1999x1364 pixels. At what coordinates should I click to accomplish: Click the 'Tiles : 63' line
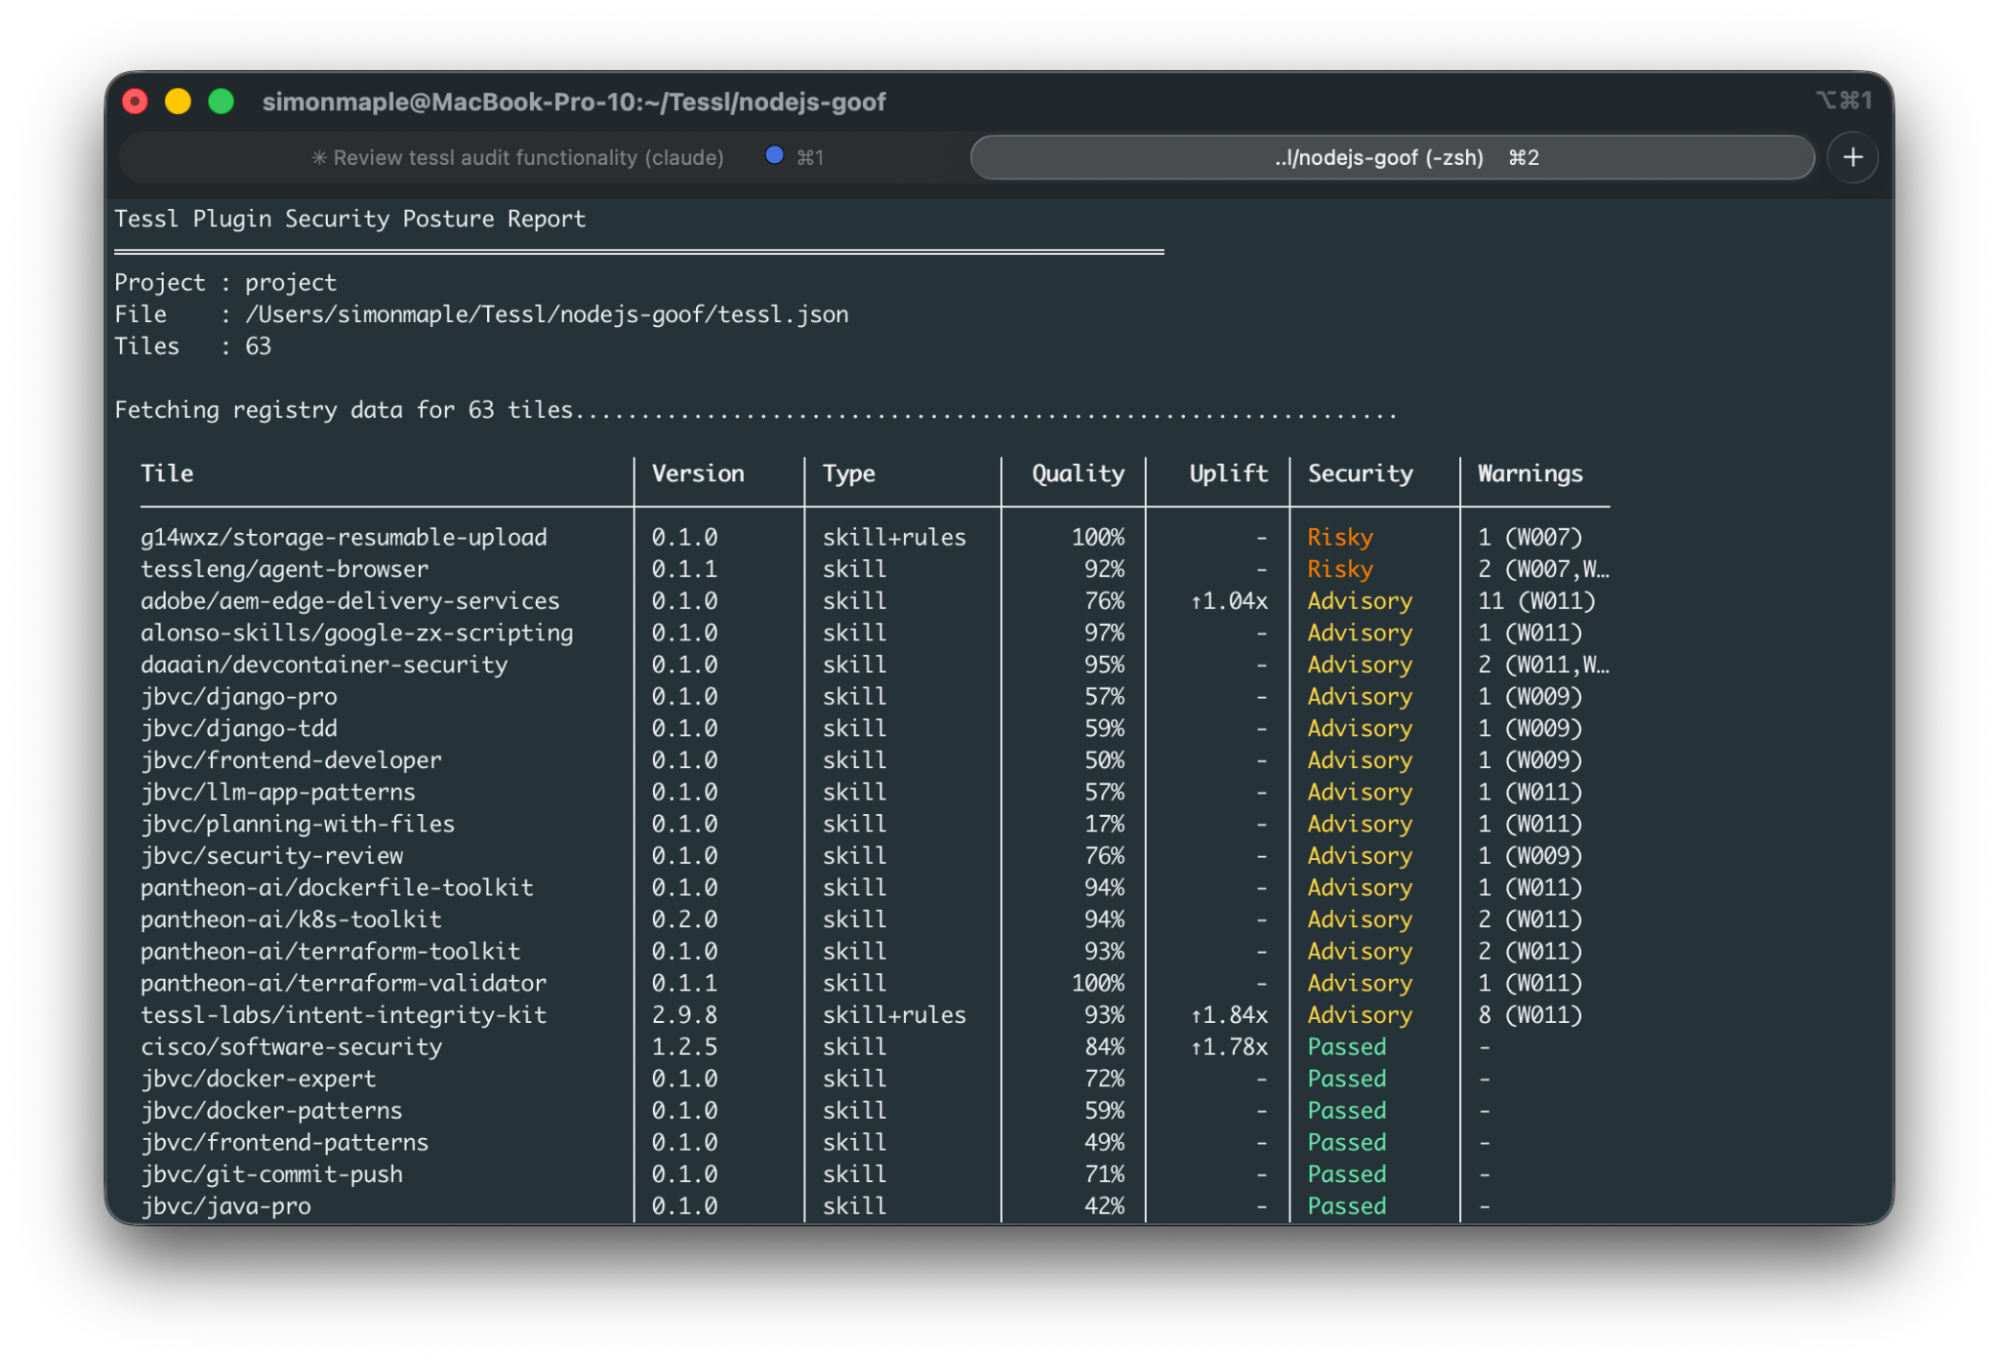coord(193,347)
